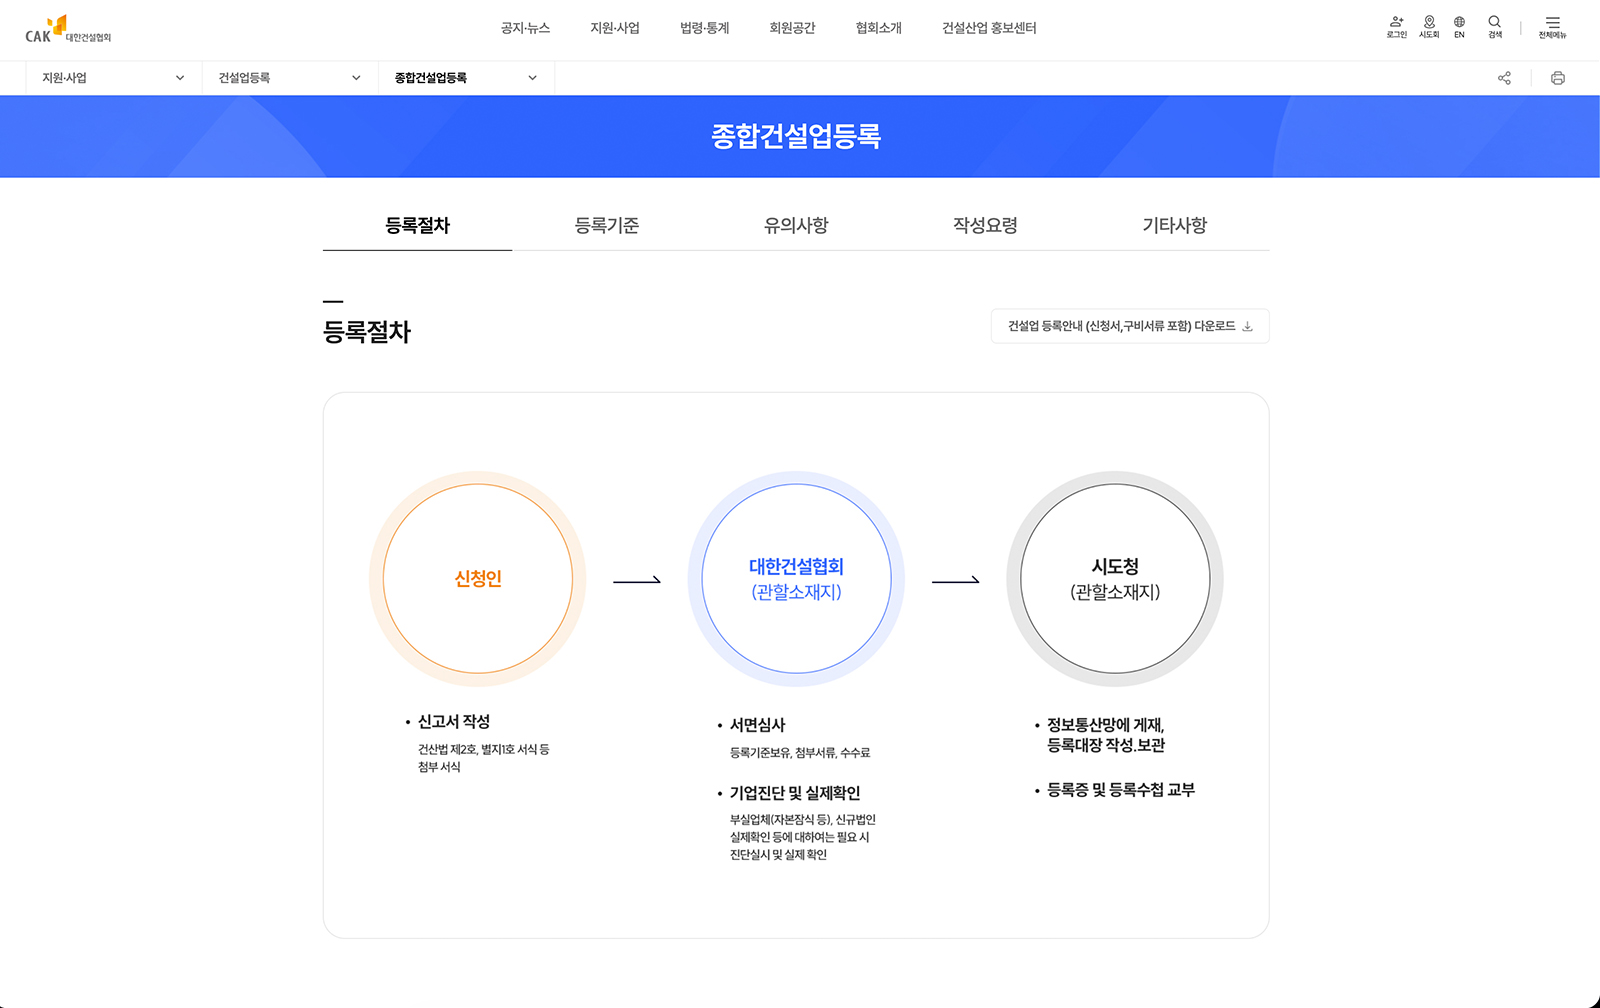Expand the 지원·사업 breadcrumb dropdown
This screenshot has height=1008, width=1600.
point(114,78)
